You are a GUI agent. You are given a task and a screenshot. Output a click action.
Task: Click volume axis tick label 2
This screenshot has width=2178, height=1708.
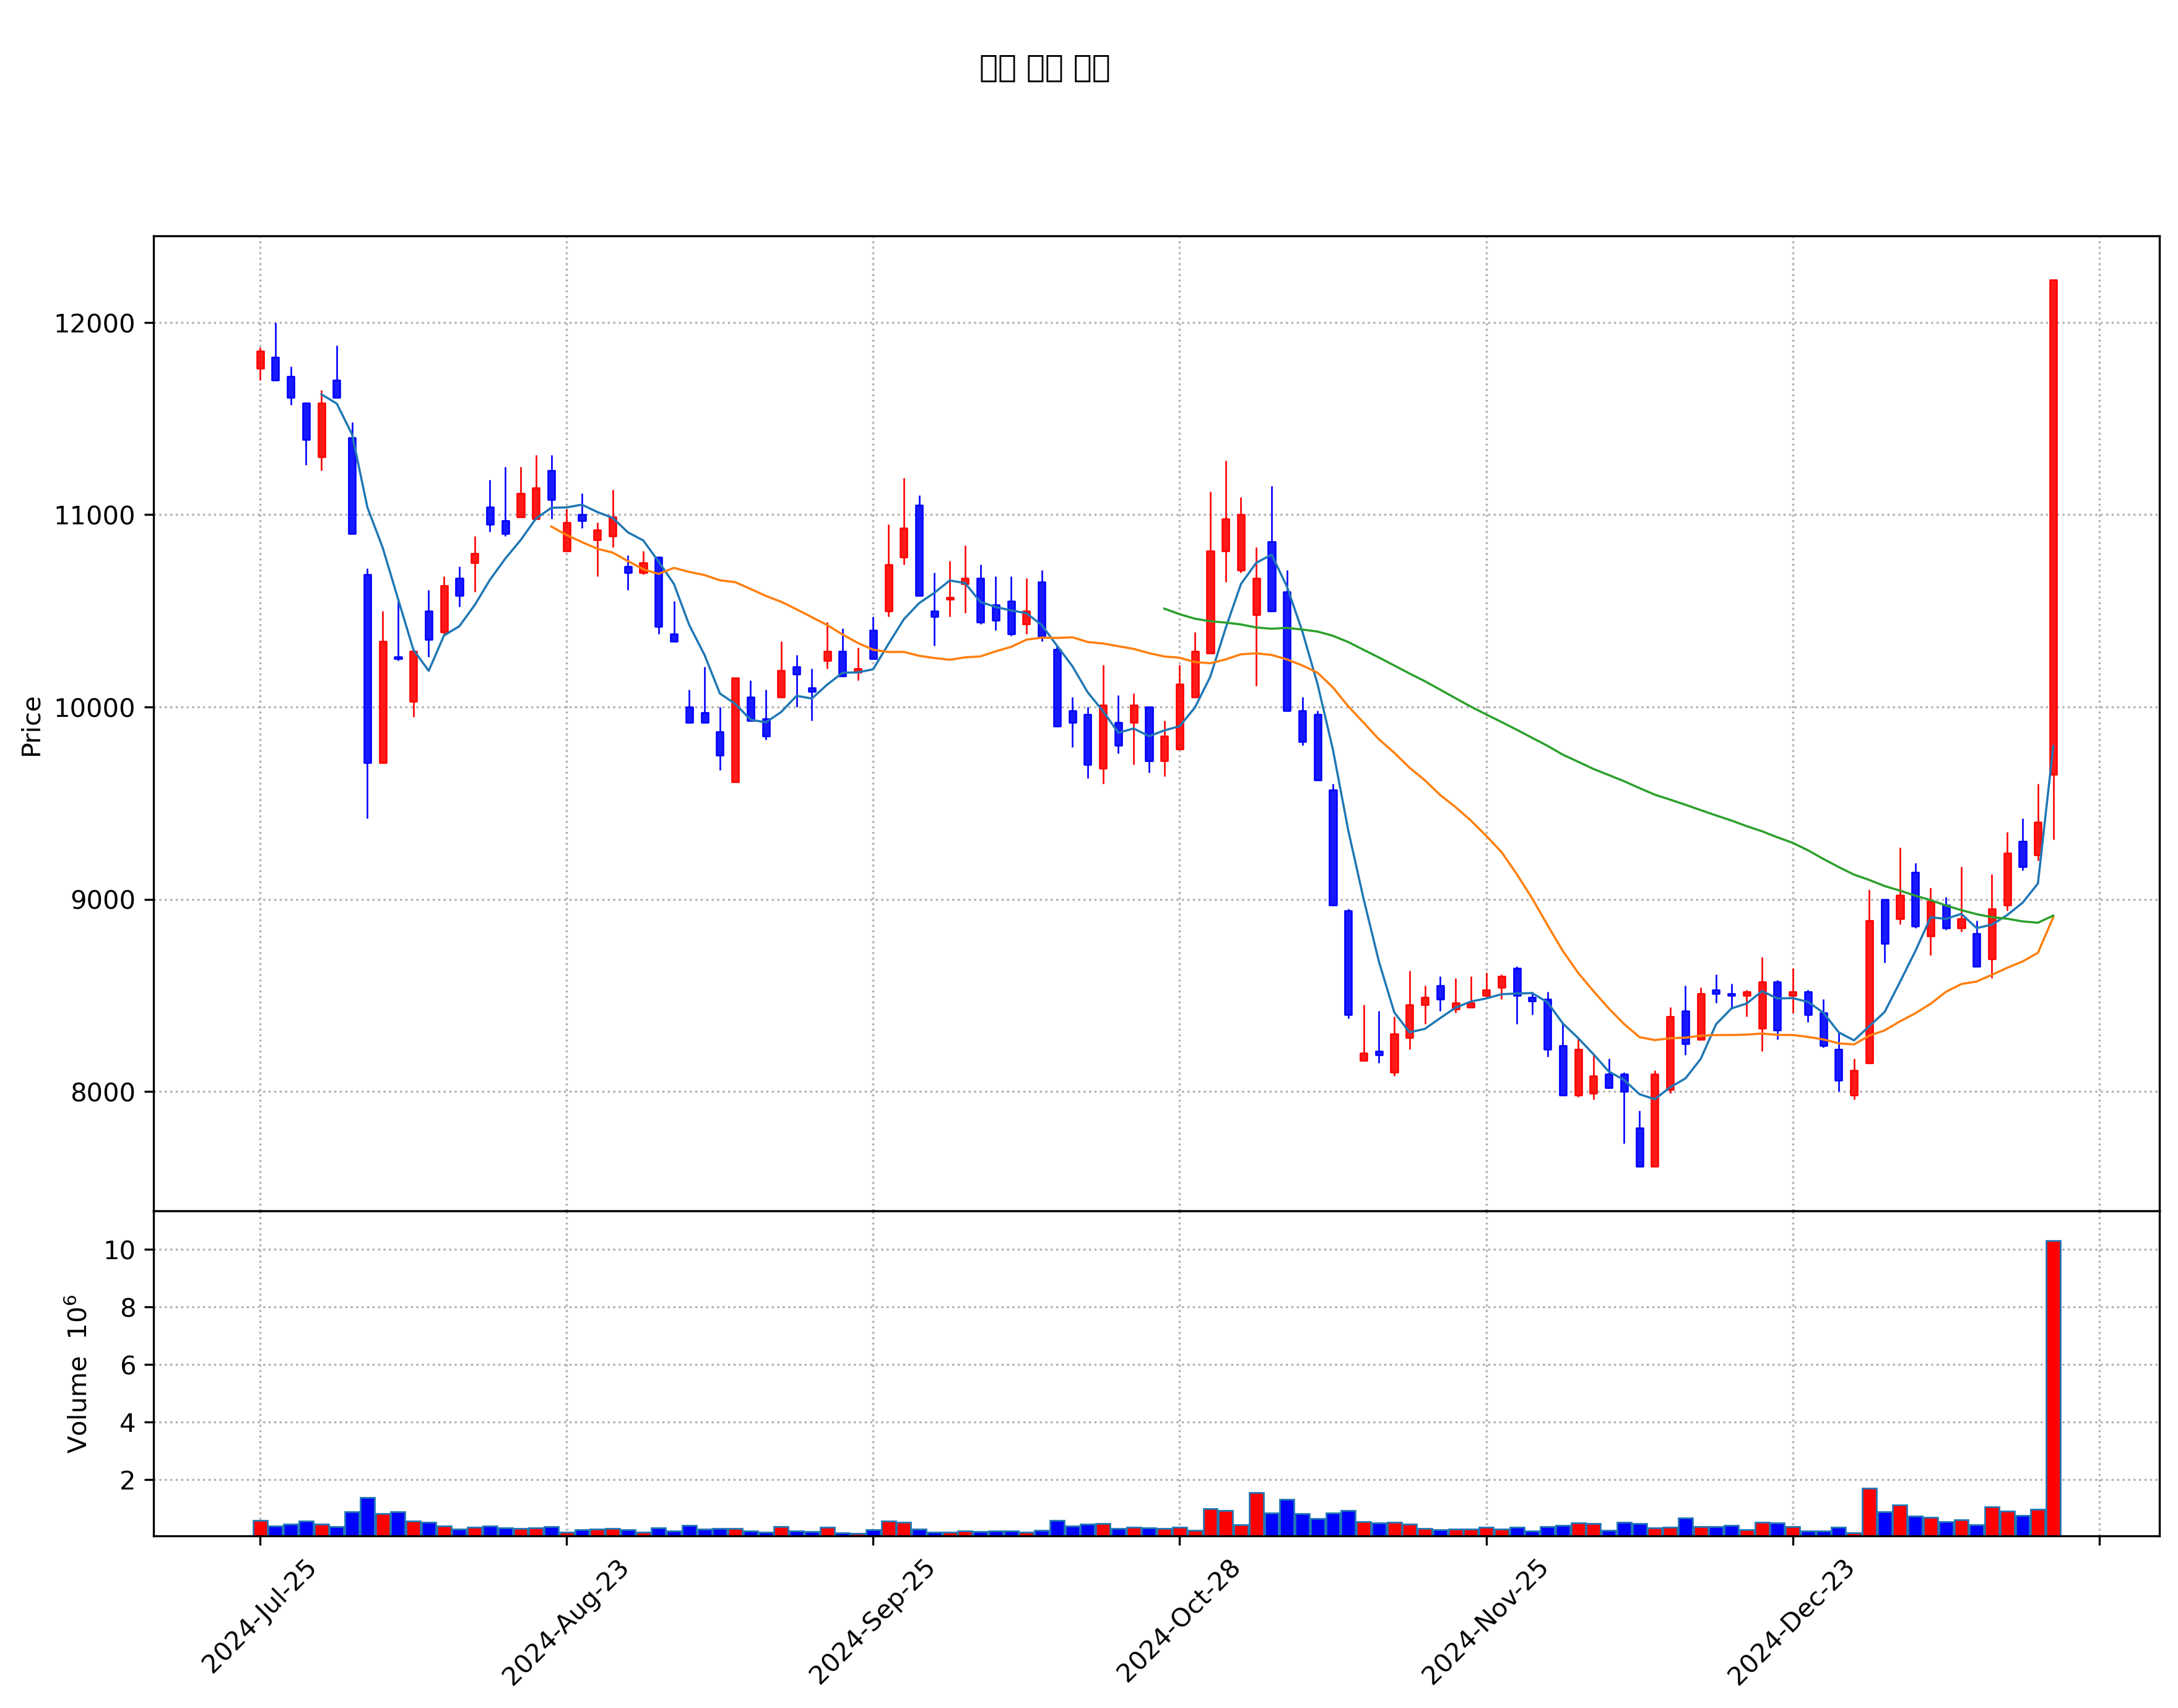coord(127,1481)
